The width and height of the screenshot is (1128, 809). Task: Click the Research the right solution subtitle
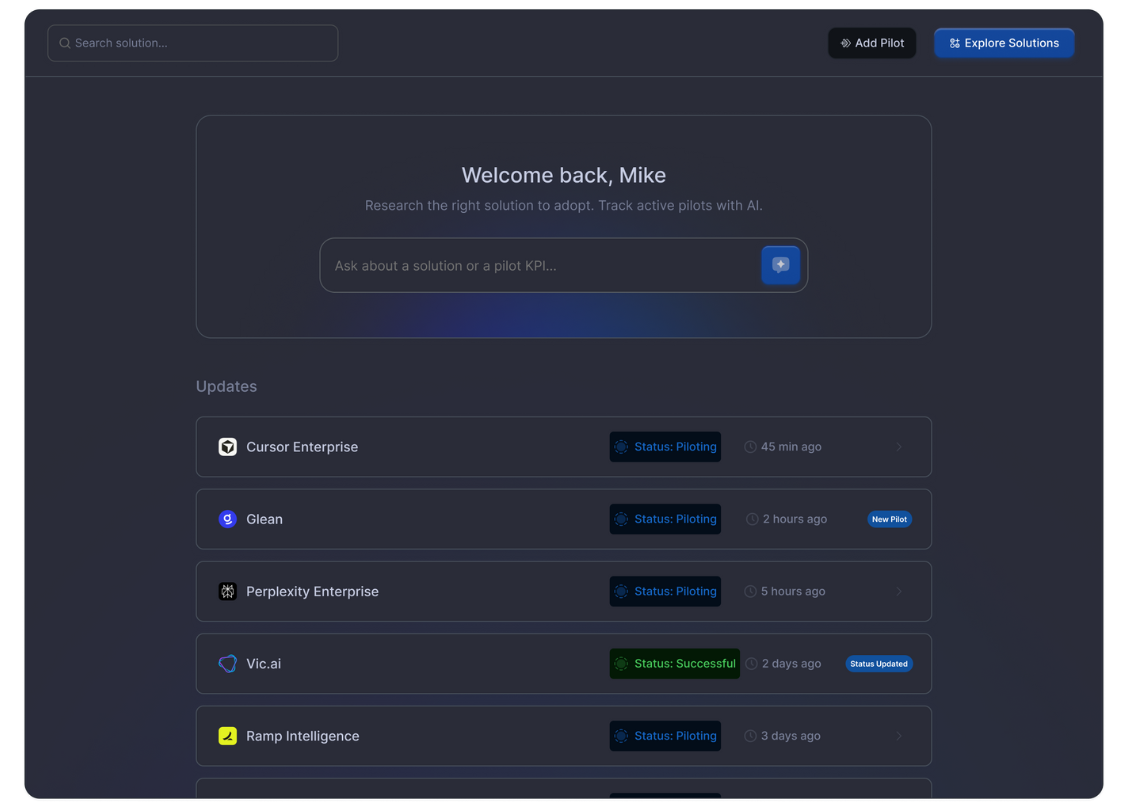563,206
